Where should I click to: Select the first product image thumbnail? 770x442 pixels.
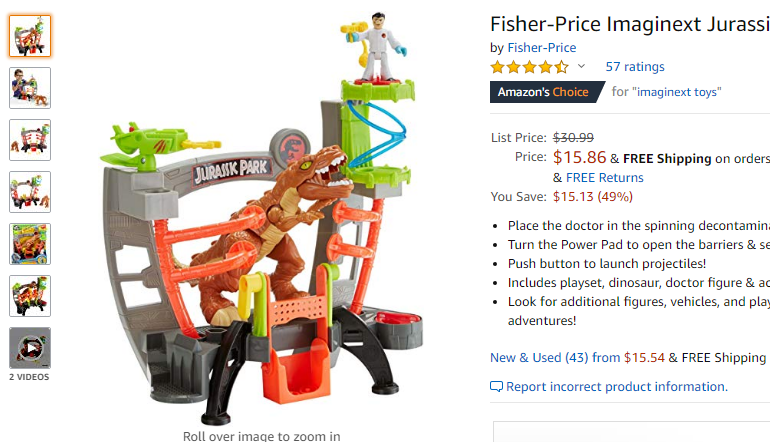point(30,36)
